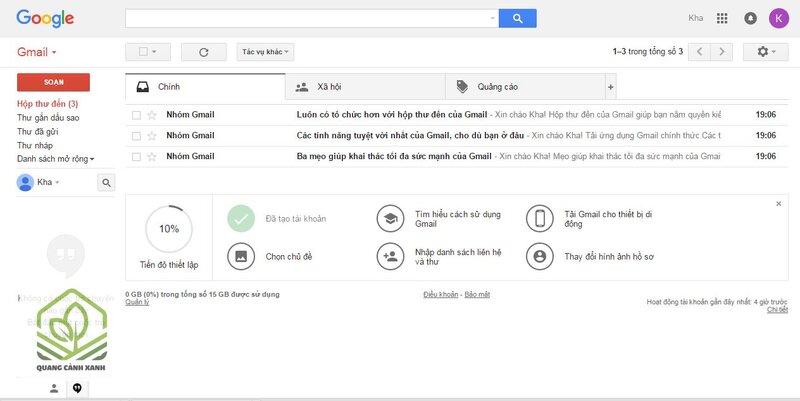Click 'Chọn chủ đề' text

[x=289, y=257]
